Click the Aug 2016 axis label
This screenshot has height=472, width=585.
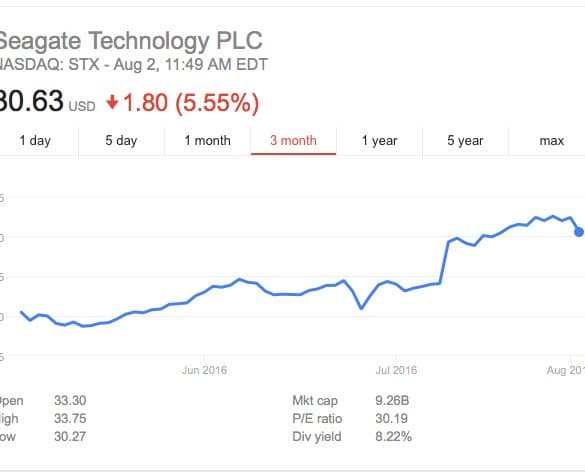tap(566, 370)
